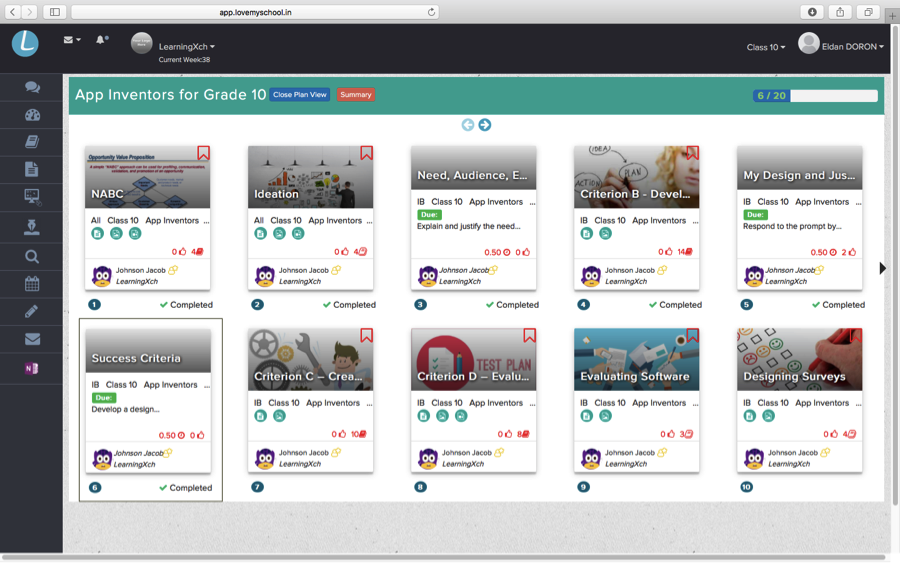The height and width of the screenshot is (563, 900).
Task: Click the search magnifier sidebar icon
Action: click(32, 257)
